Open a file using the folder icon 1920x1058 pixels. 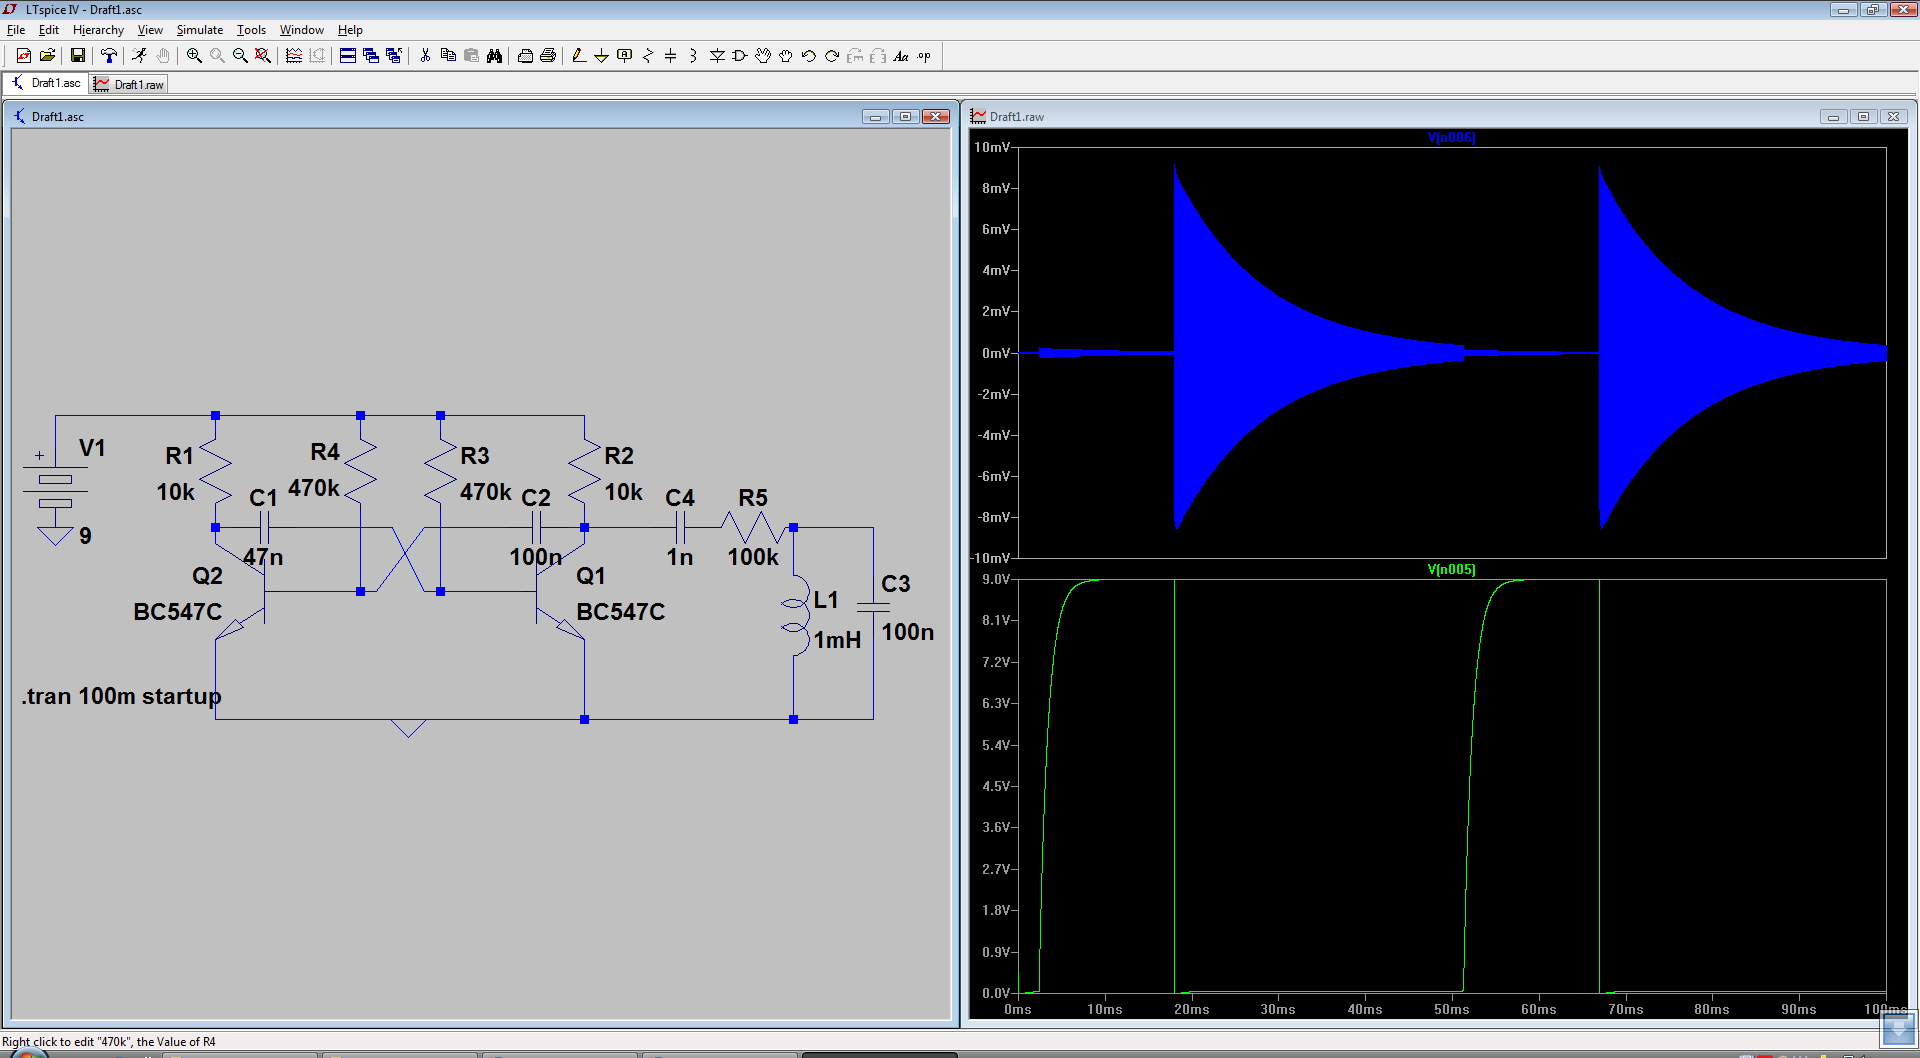point(47,56)
